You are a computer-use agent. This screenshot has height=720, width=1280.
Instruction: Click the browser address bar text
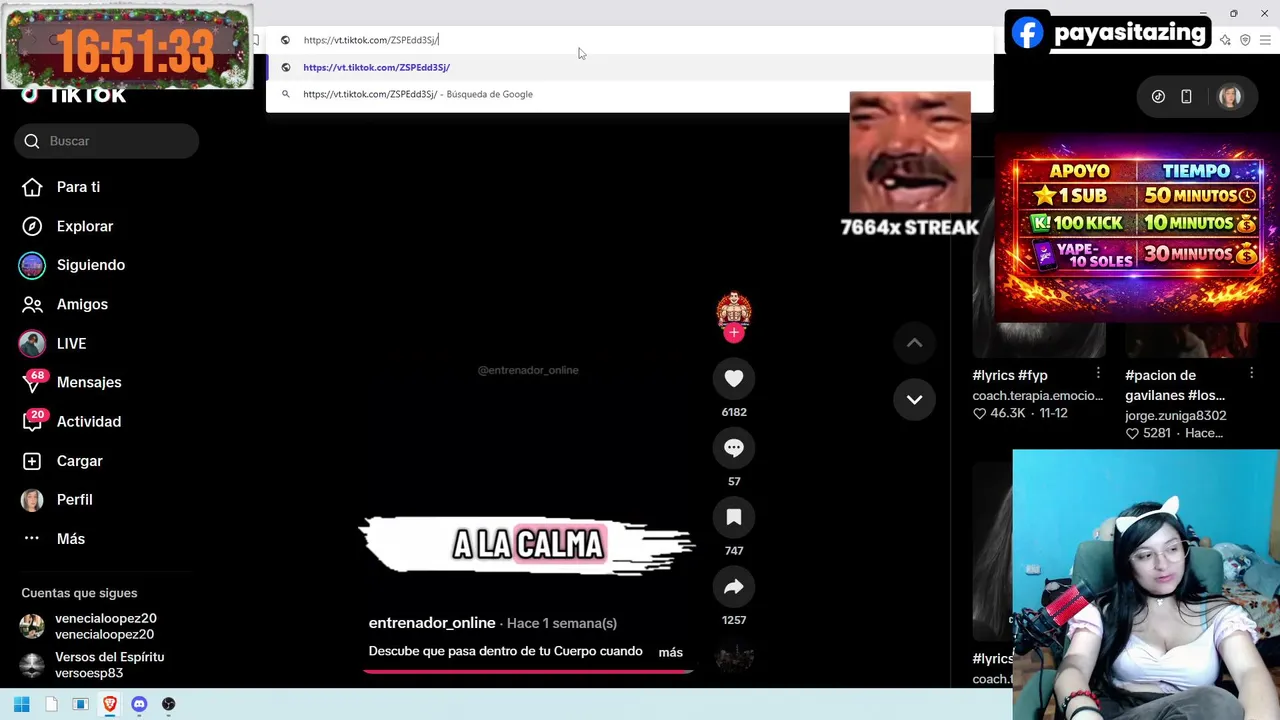point(371,40)
